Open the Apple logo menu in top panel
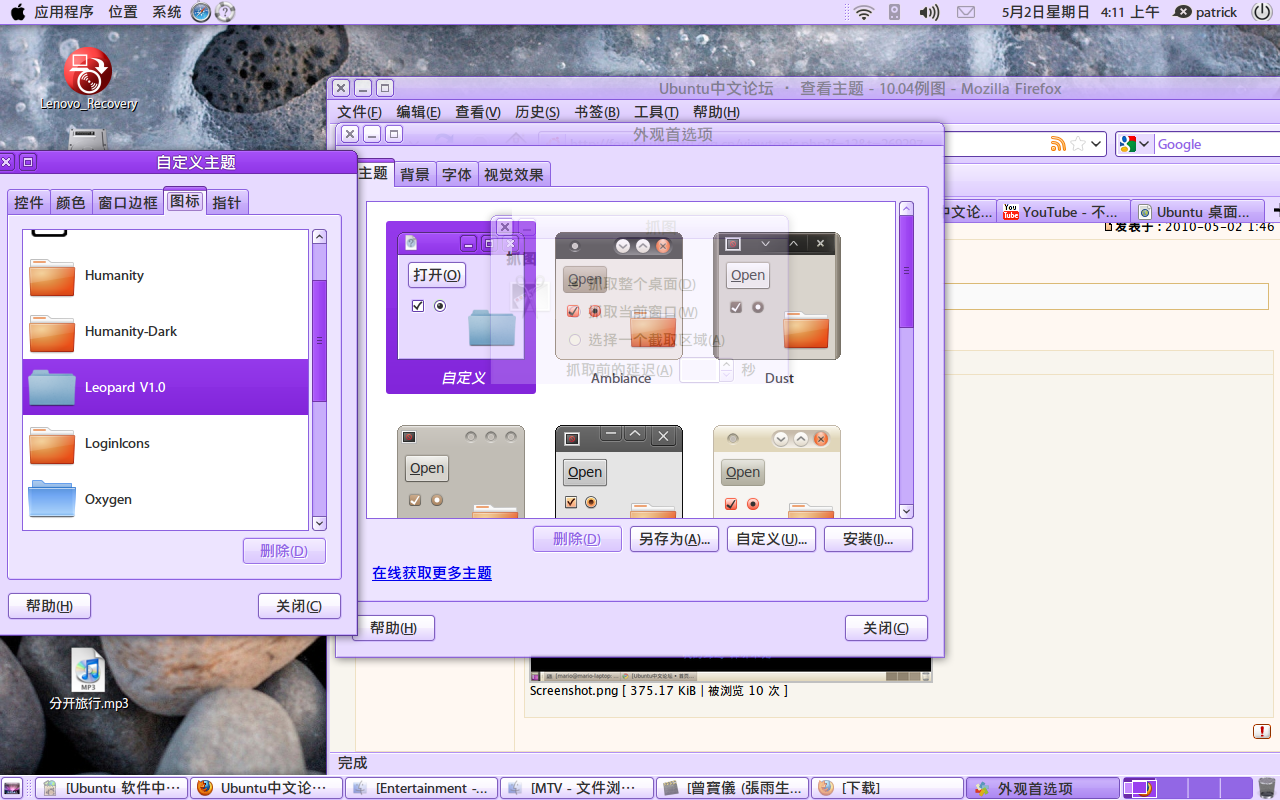The height and width of the screenshot is (800, 1280). click(17, 12)
